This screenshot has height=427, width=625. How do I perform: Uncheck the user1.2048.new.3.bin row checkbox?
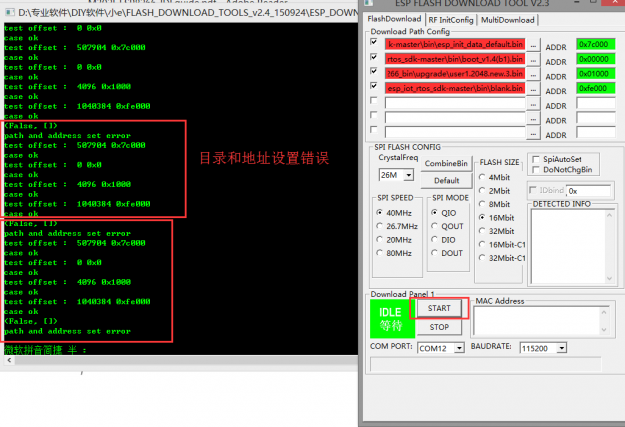[x=374, y=71]
